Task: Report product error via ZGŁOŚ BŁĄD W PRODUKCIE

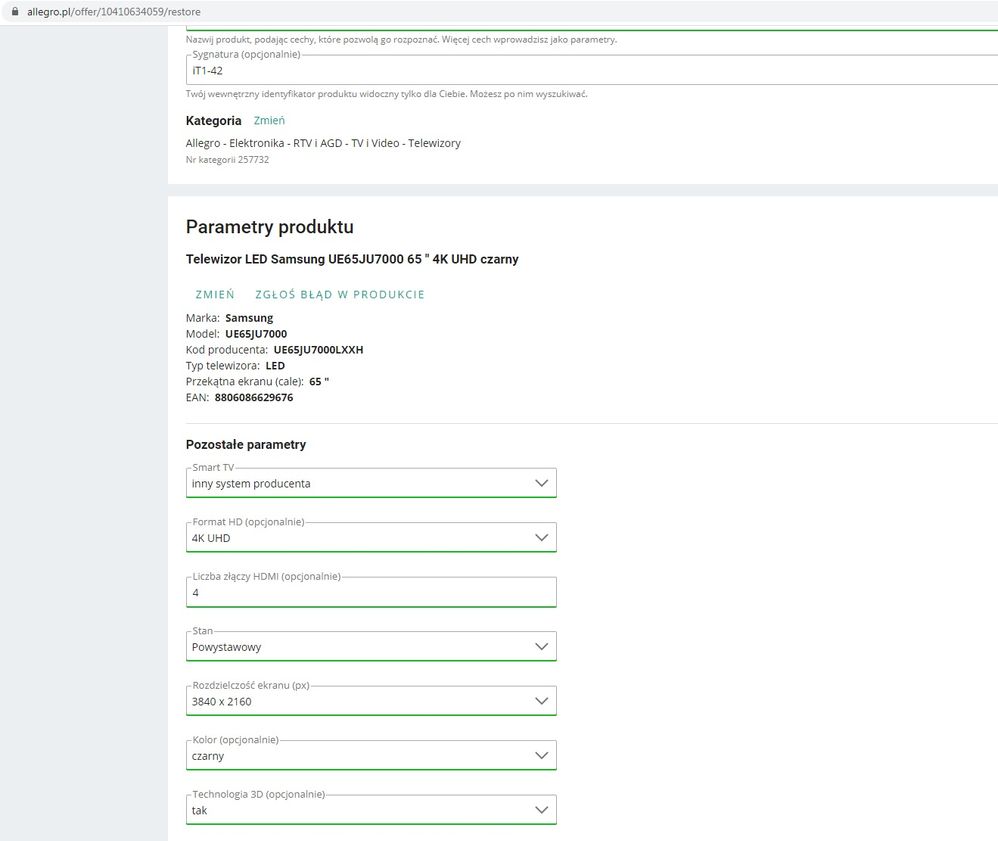Action: pos(340,294)
